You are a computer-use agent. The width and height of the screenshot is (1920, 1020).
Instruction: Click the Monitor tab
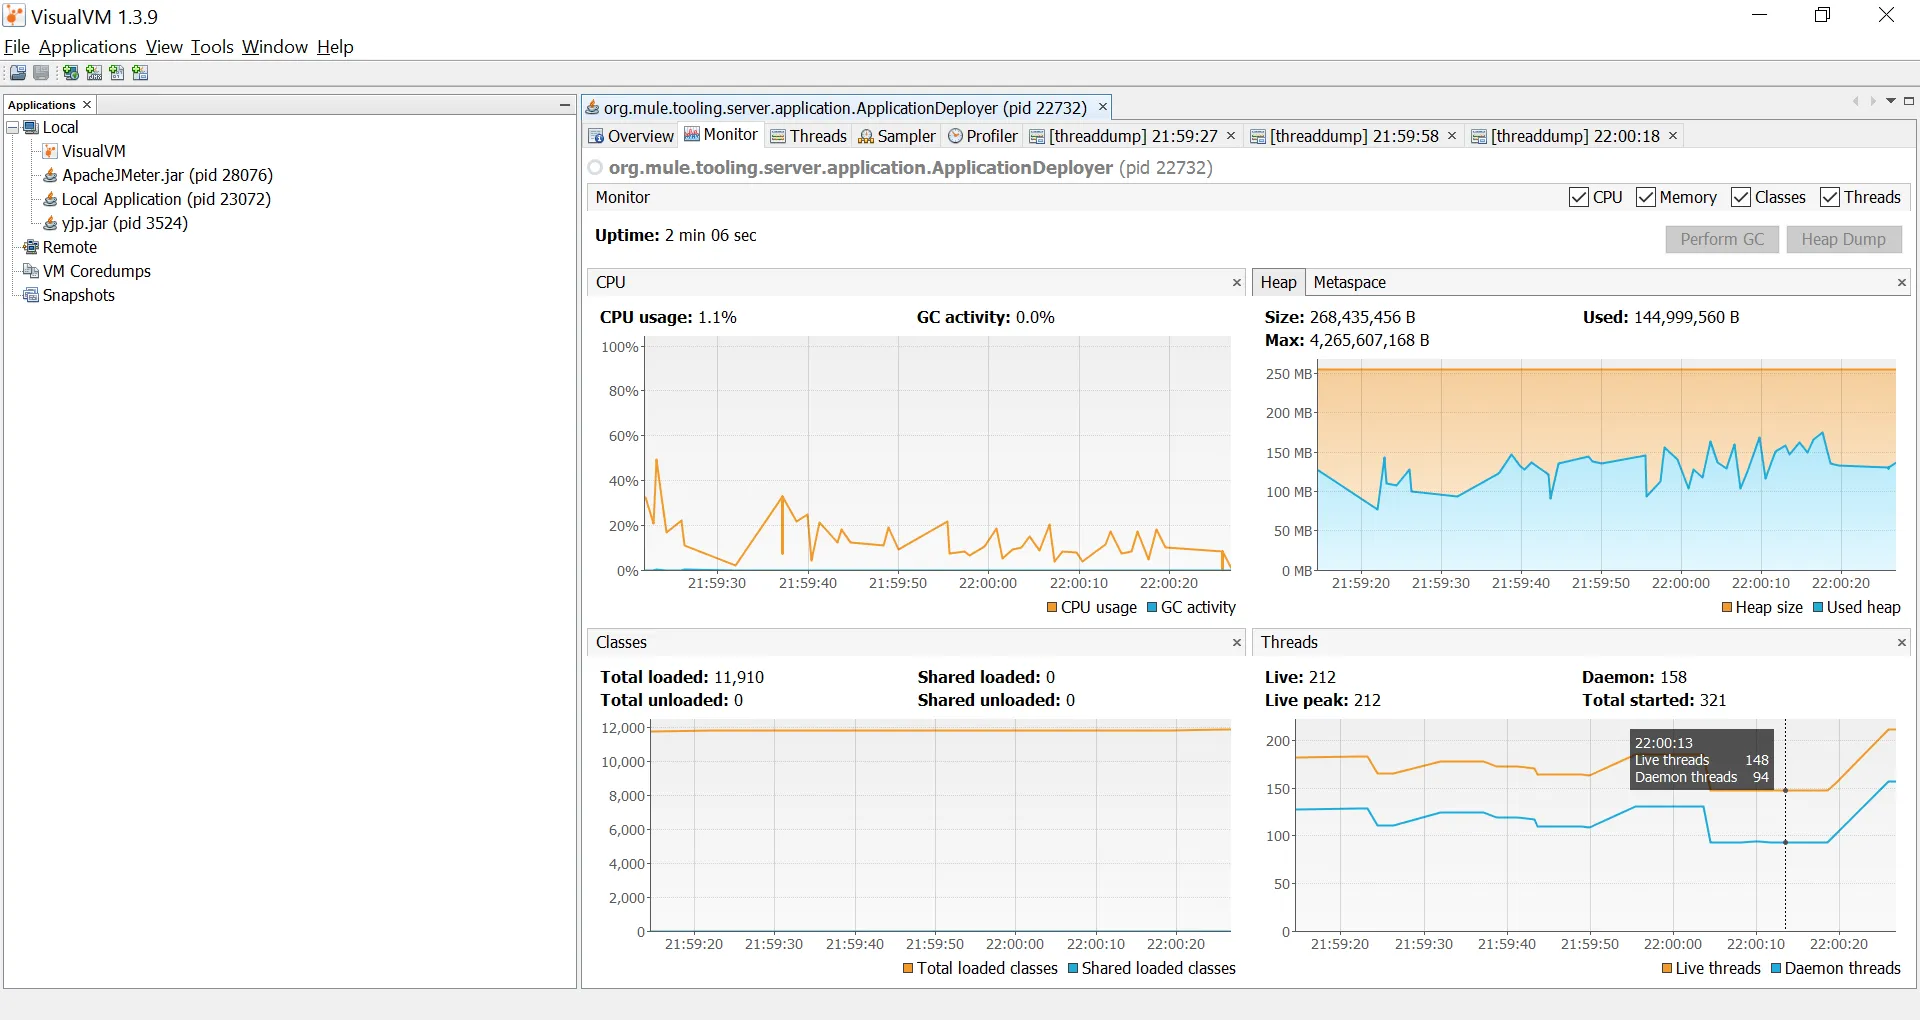point(721,135)
